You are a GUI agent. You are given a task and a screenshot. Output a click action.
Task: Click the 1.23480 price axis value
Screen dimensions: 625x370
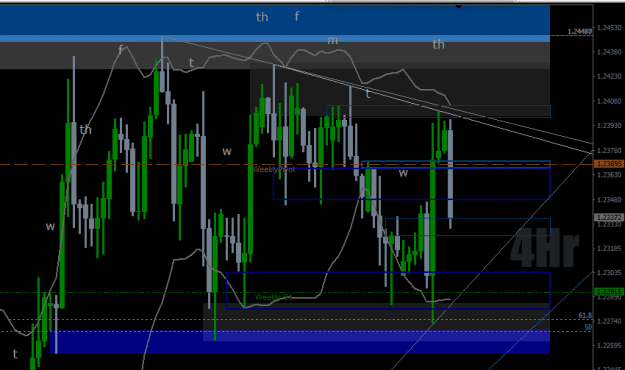pyautogui.click(x=609, y=199)
